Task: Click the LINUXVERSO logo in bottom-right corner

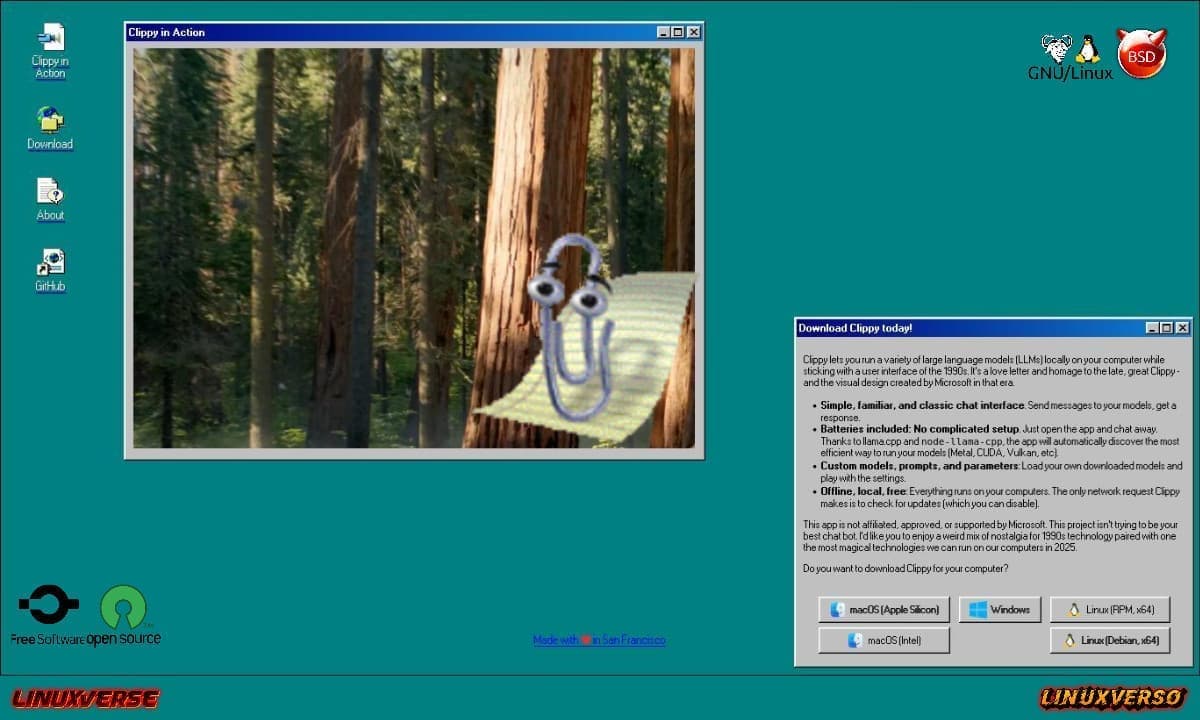Action: [x=1110, y=698]
